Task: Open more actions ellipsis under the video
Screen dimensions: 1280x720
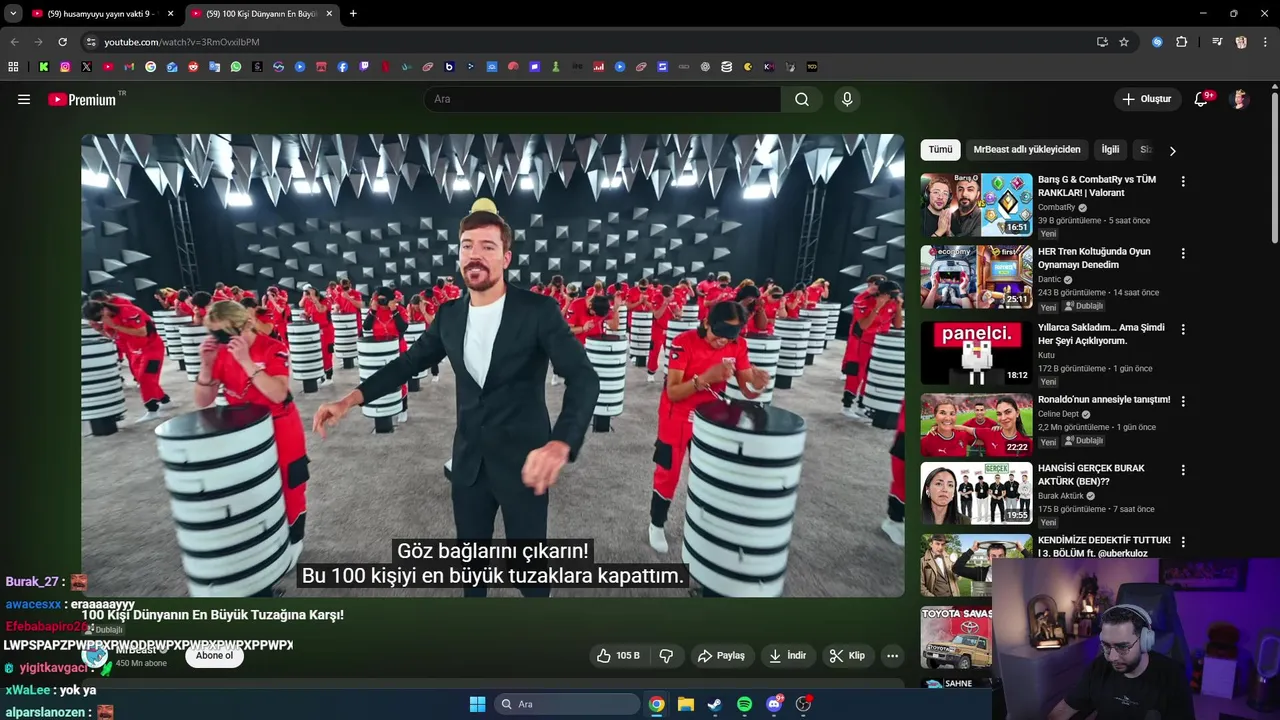Action: pos(892,656)
